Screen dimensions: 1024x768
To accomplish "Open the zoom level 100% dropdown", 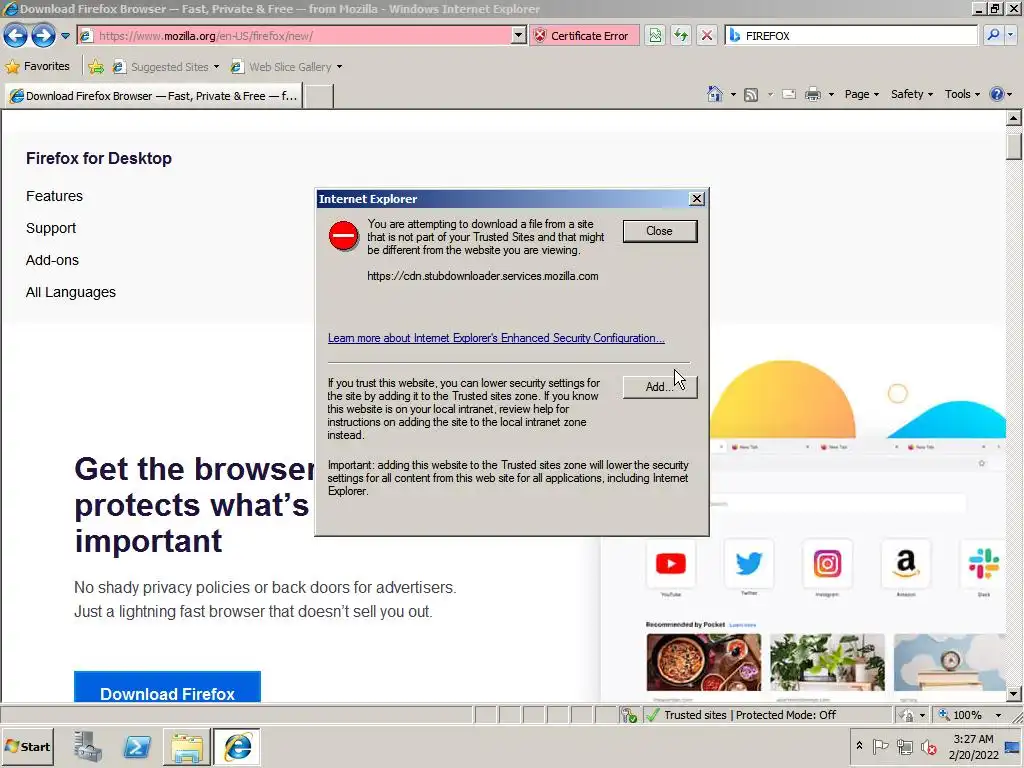I will coord(998,715).
